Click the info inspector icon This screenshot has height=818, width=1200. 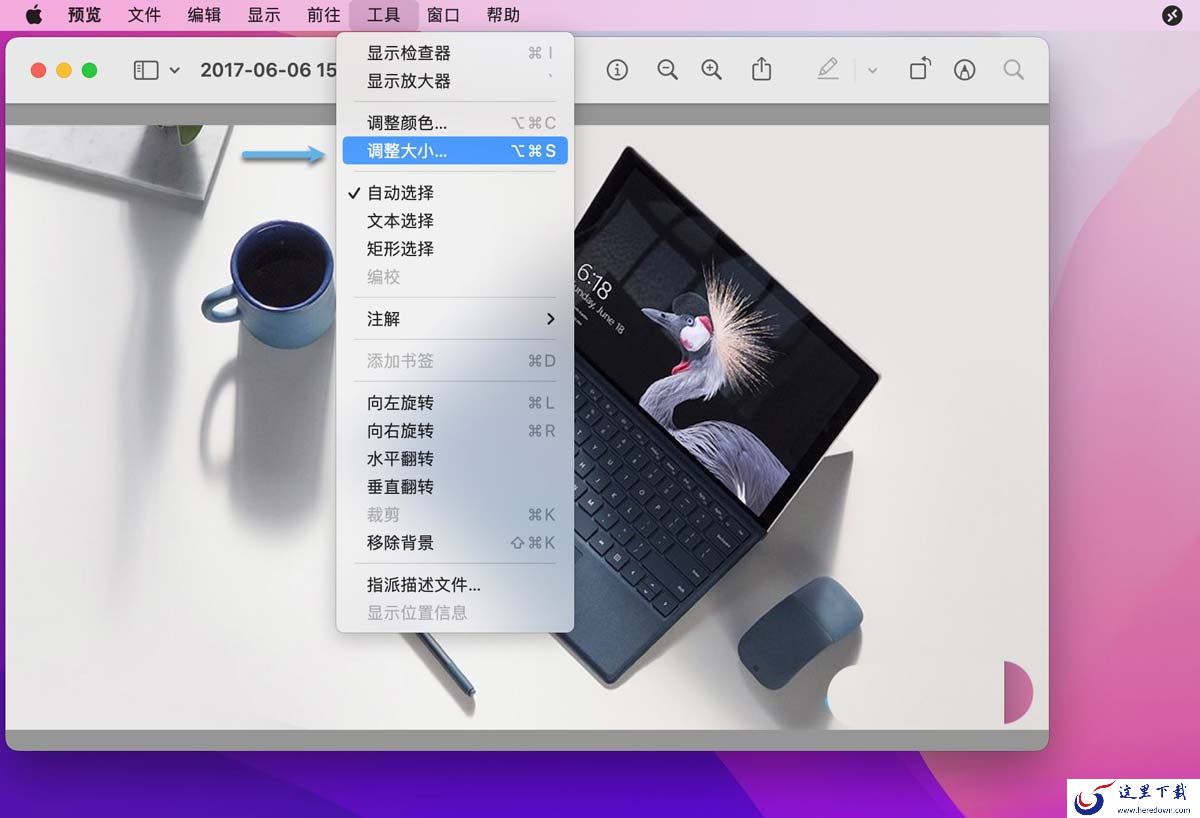[x=617, y=70]
